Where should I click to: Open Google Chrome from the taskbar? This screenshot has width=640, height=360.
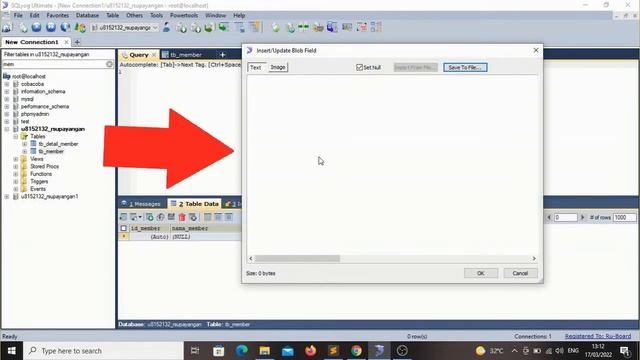click(x=356, y=351)
